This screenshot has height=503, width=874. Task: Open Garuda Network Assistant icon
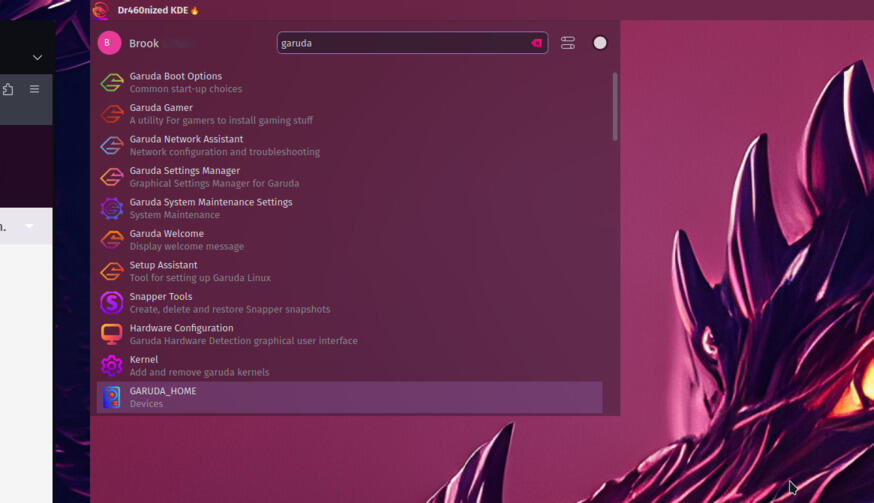coord(111,146)
